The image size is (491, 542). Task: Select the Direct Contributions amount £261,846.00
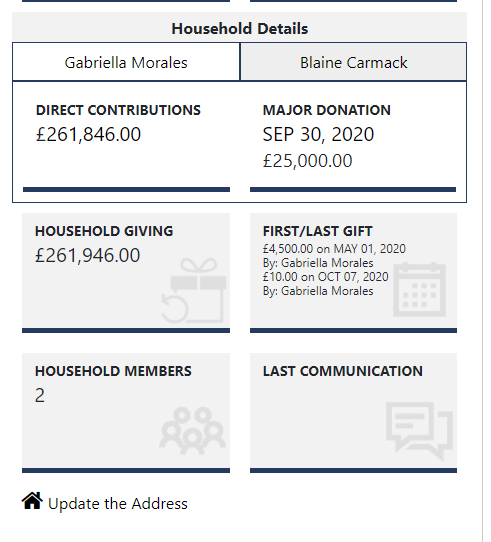[88, 134]
